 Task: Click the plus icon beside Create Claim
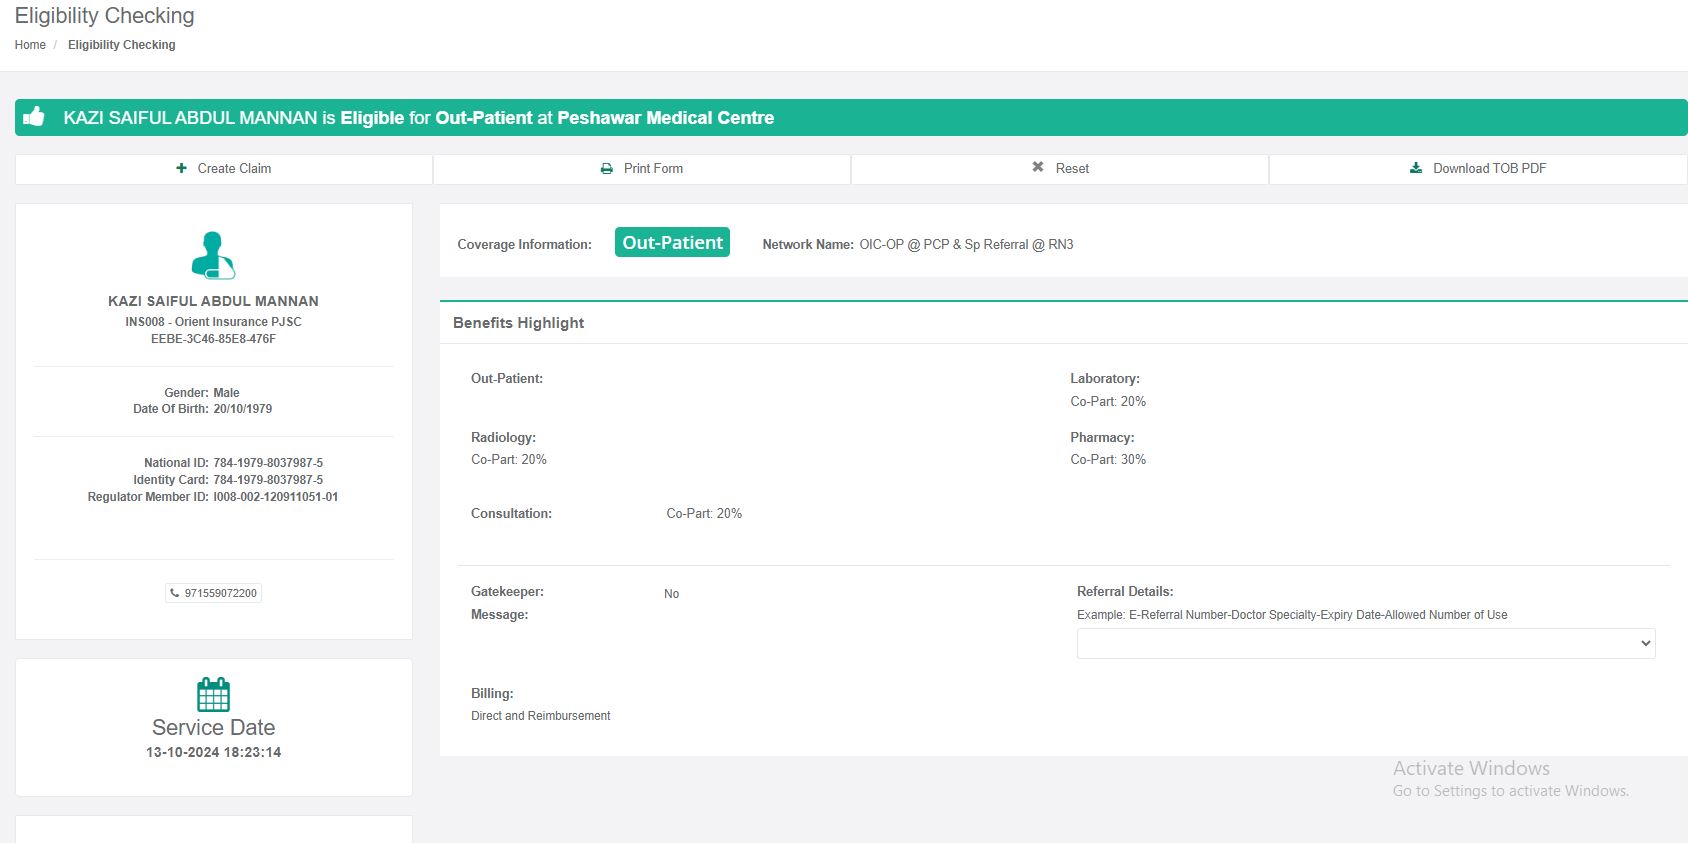(181, 168)
